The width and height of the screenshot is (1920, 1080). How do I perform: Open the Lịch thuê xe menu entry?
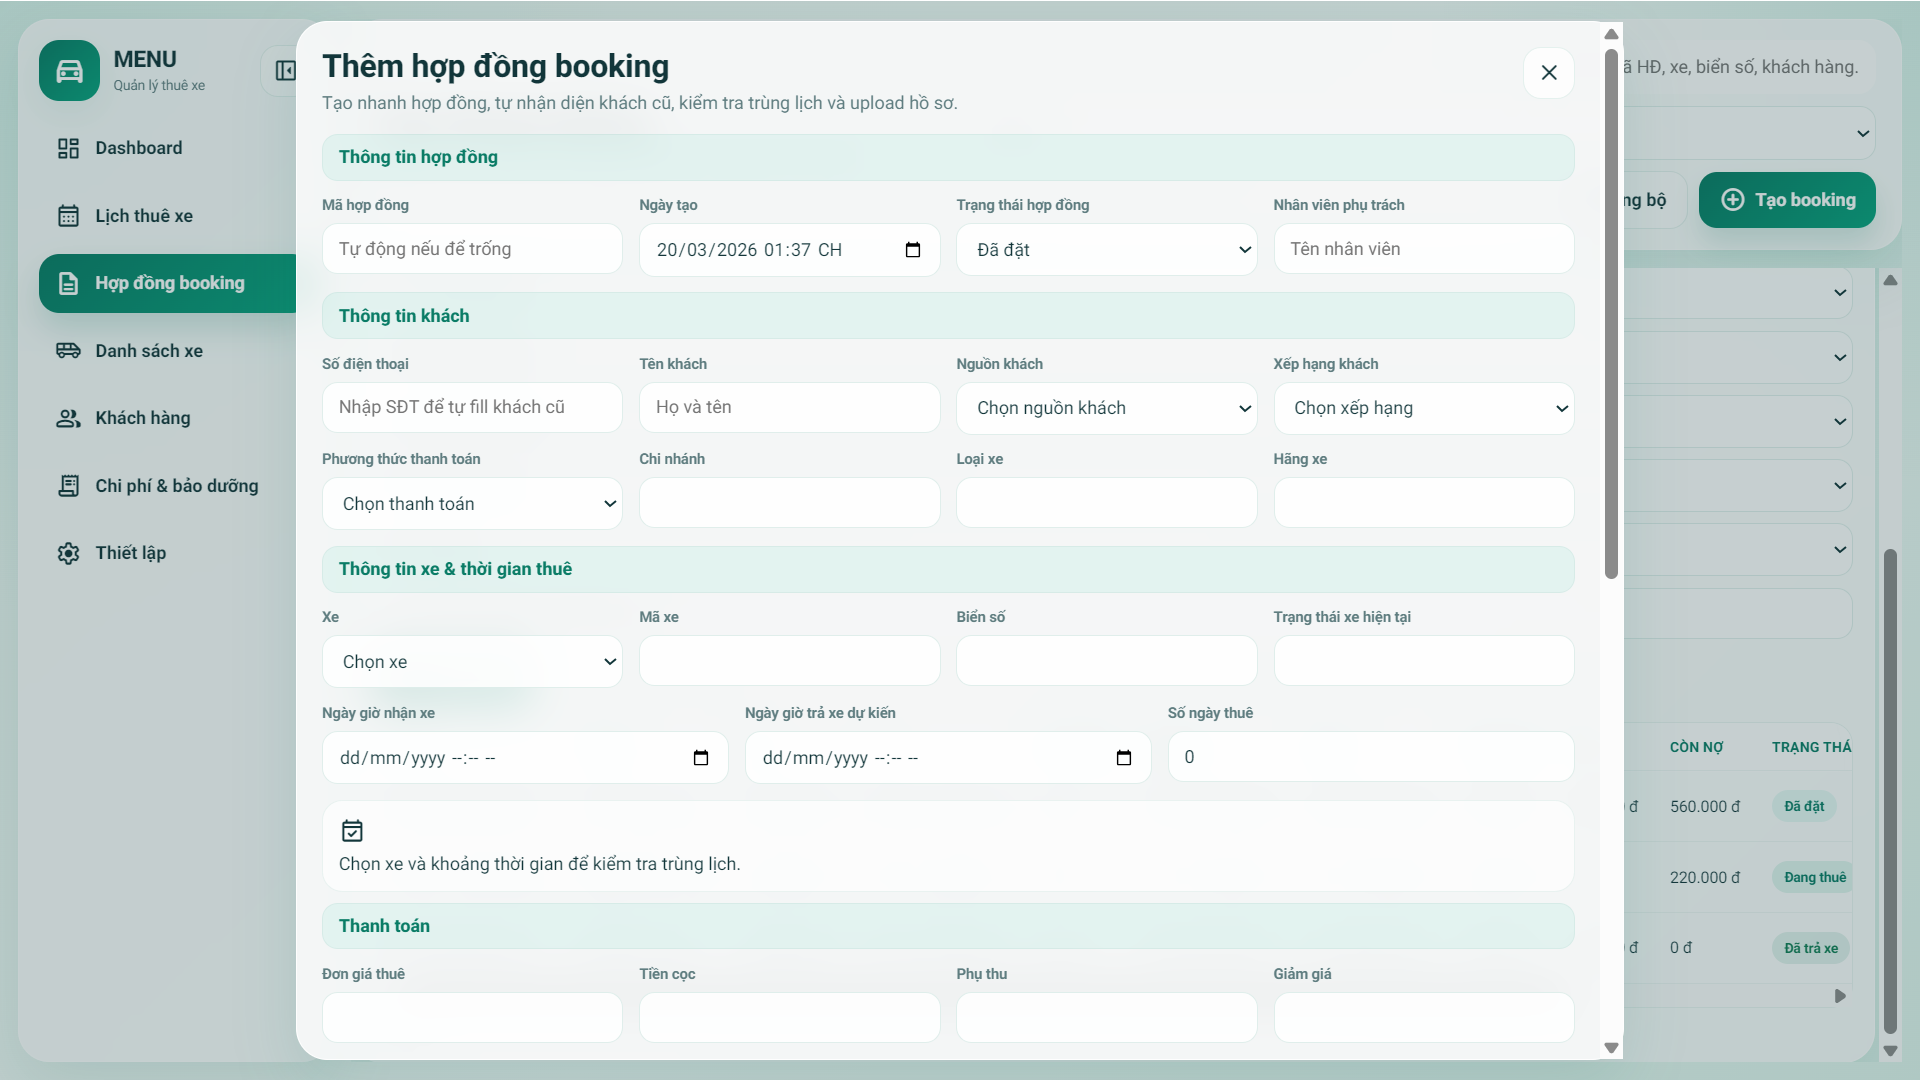click(144, 215)
